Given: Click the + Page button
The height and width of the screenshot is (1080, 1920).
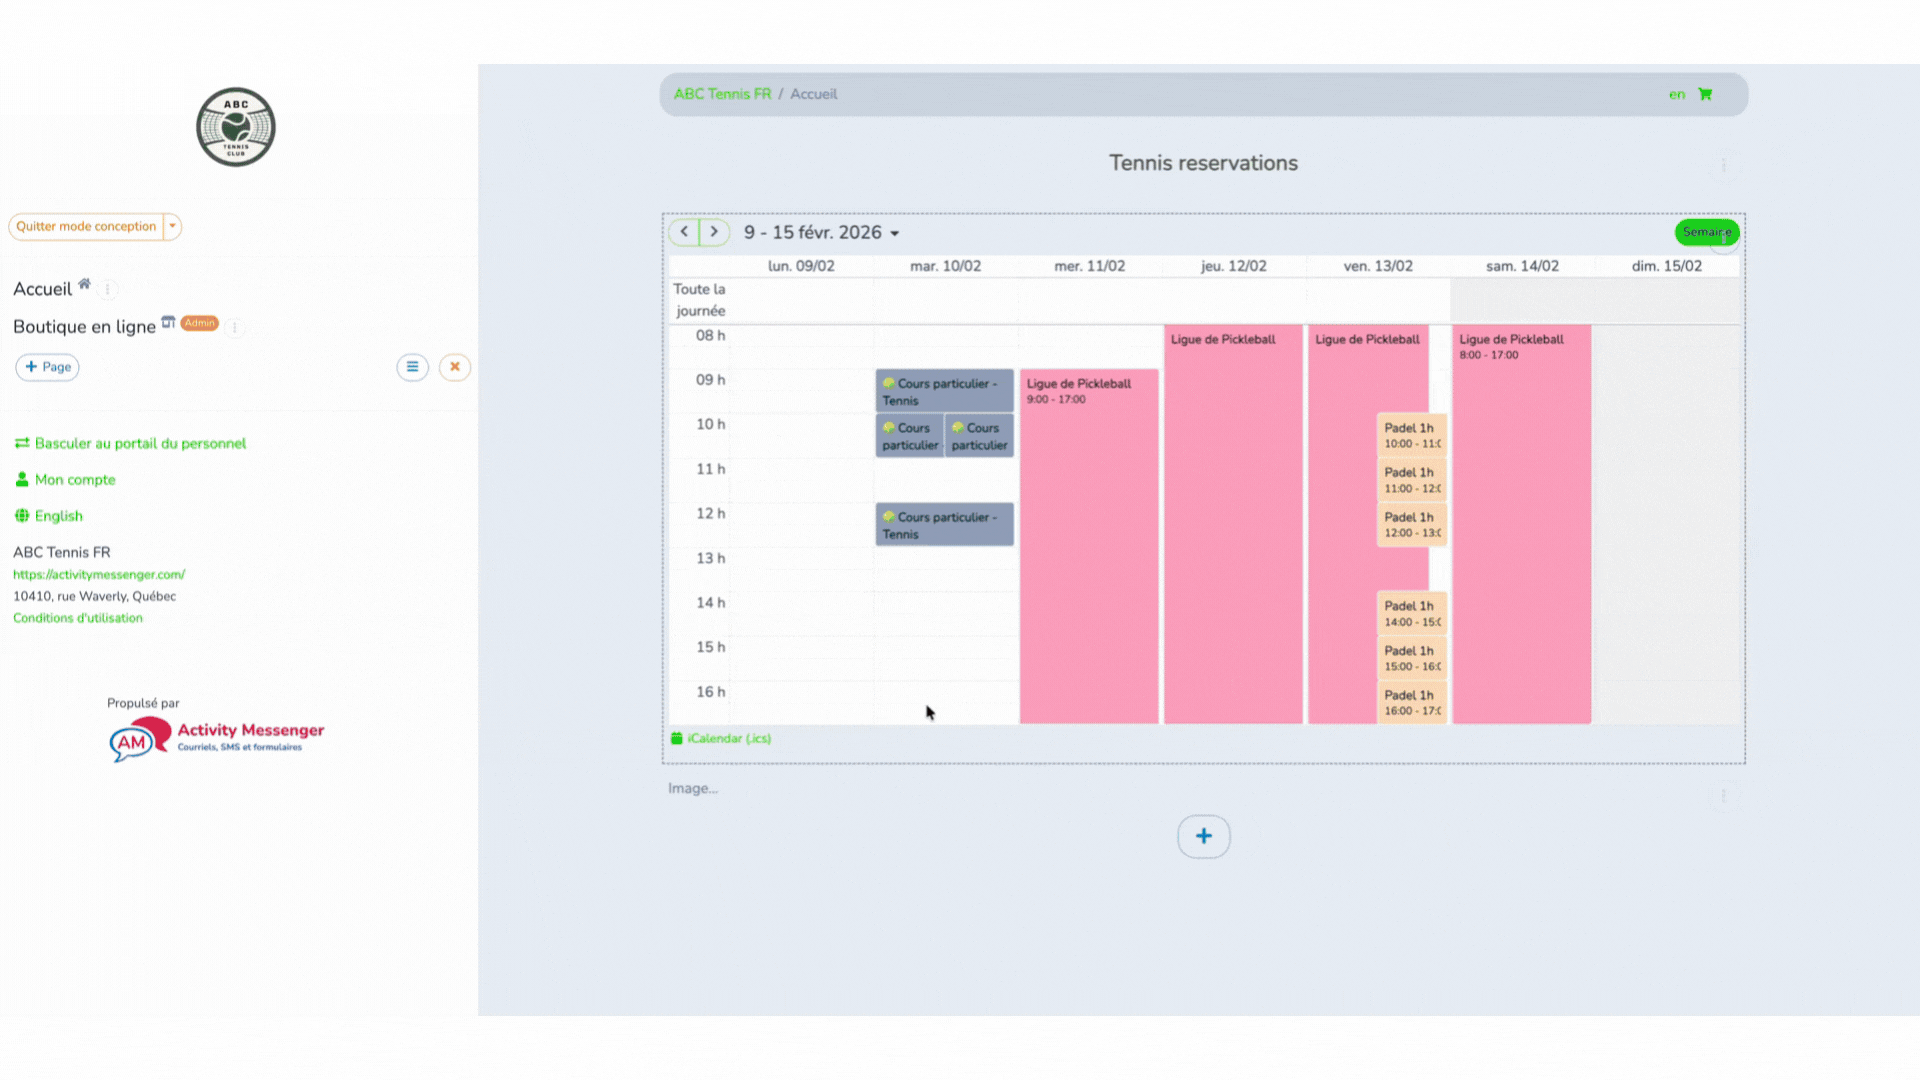Looking at the screenshot, I should coord(47,367).
